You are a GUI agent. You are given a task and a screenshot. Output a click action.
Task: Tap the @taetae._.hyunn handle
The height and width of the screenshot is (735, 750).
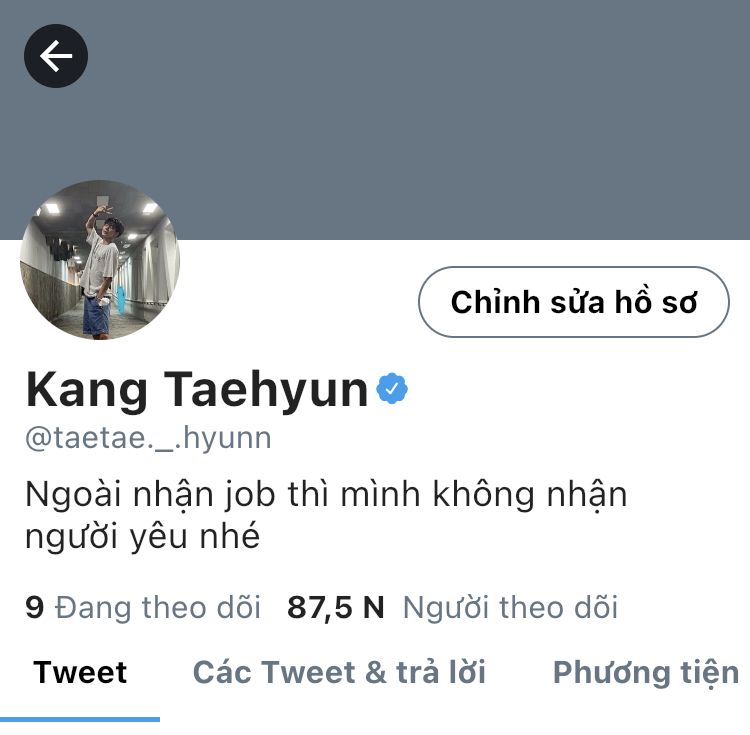tap(148, 438)
